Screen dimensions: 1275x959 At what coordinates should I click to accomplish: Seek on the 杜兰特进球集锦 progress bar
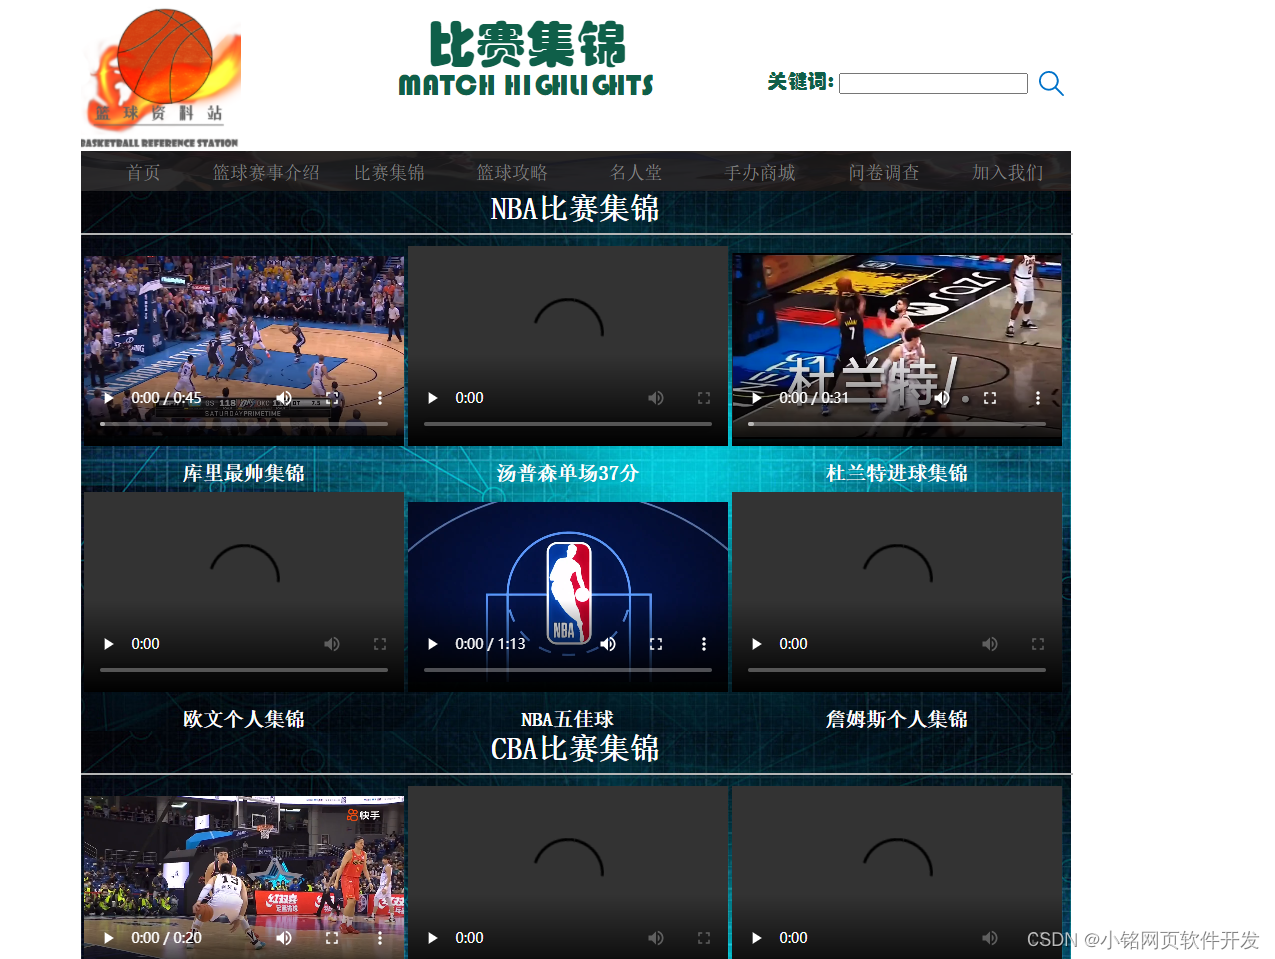pyautogui.click(x=897, y=424)
